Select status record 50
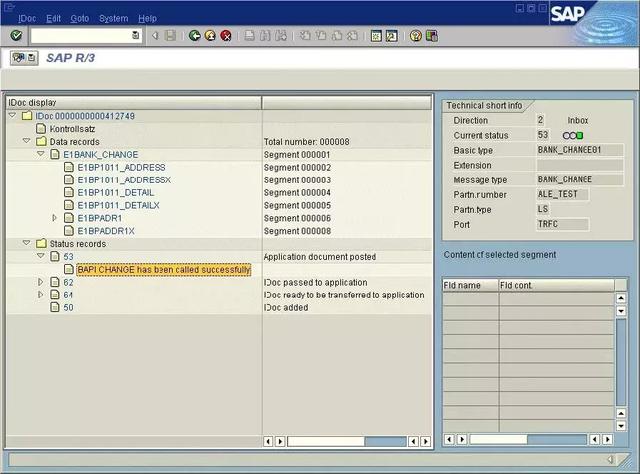Screen dimensions: 640x474 (68, 307)
